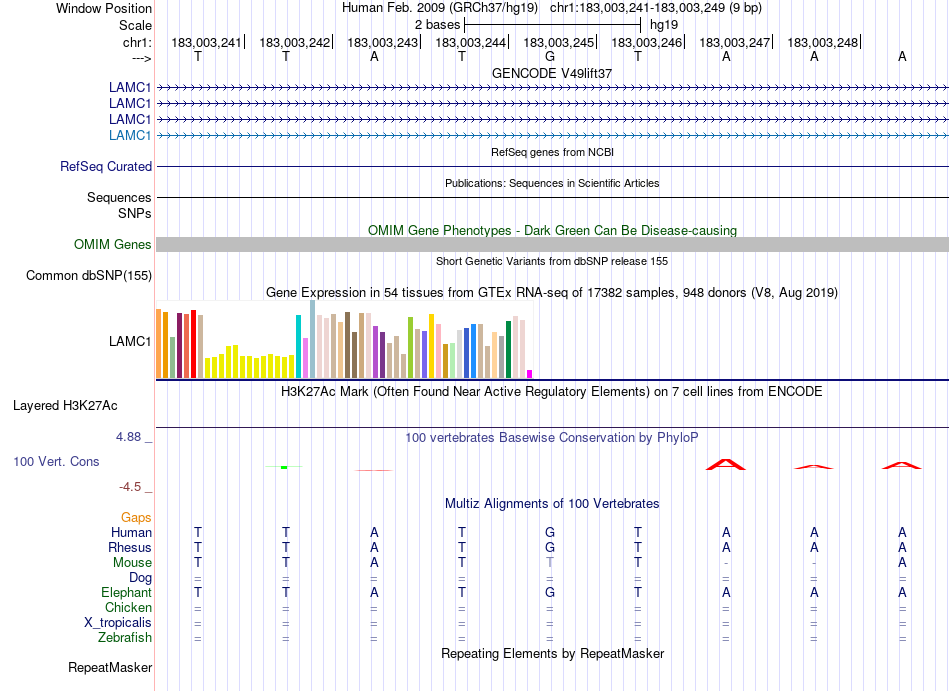Click the Window Position track label
This screenshot has width=950, height=691.
pyautogui.click(x=104, y=8)
